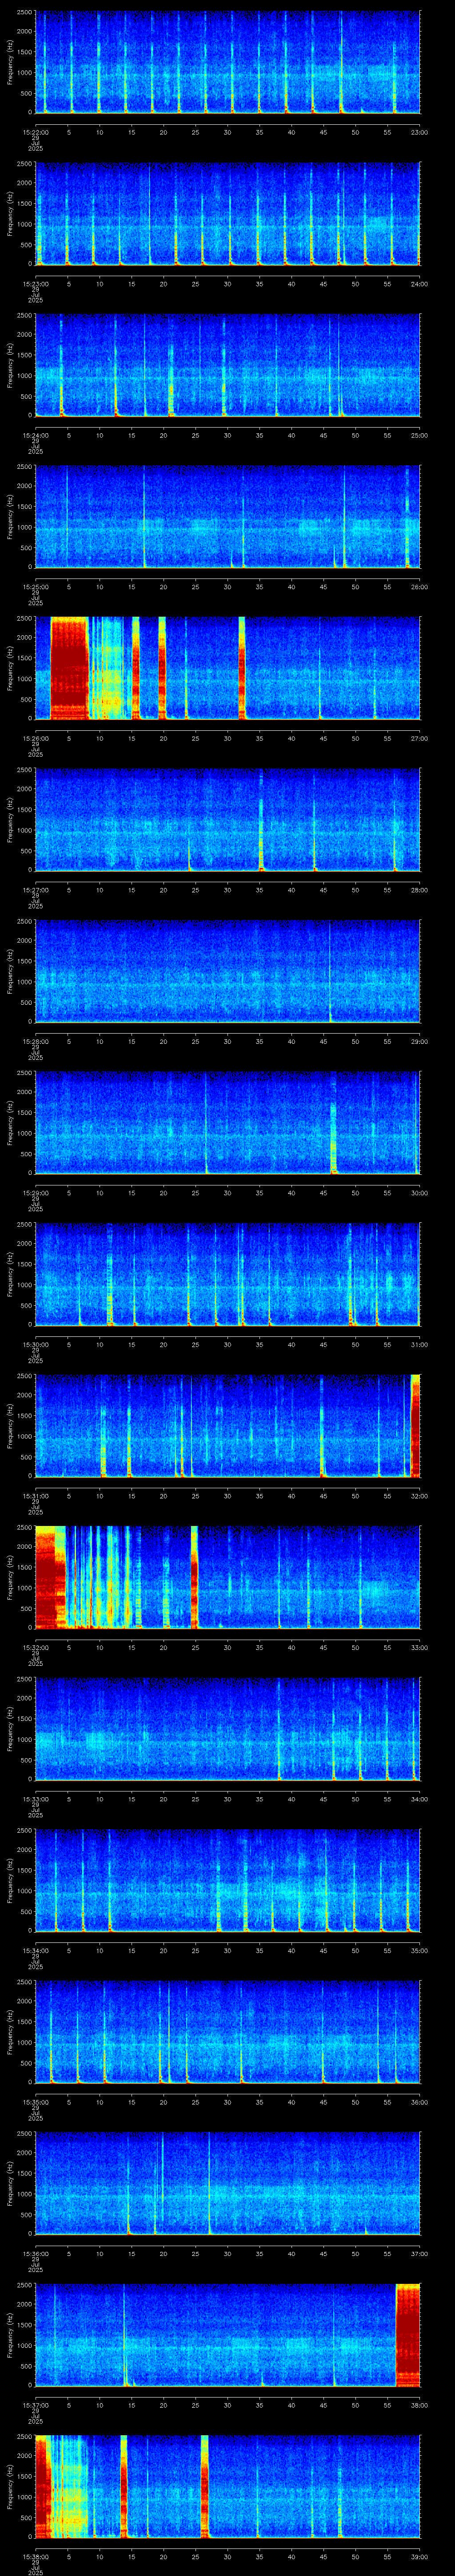Click the 15:28:00 start time label
This screenshot has width=455, height=2576.
pyautogui.click(x=35, y=1041)
